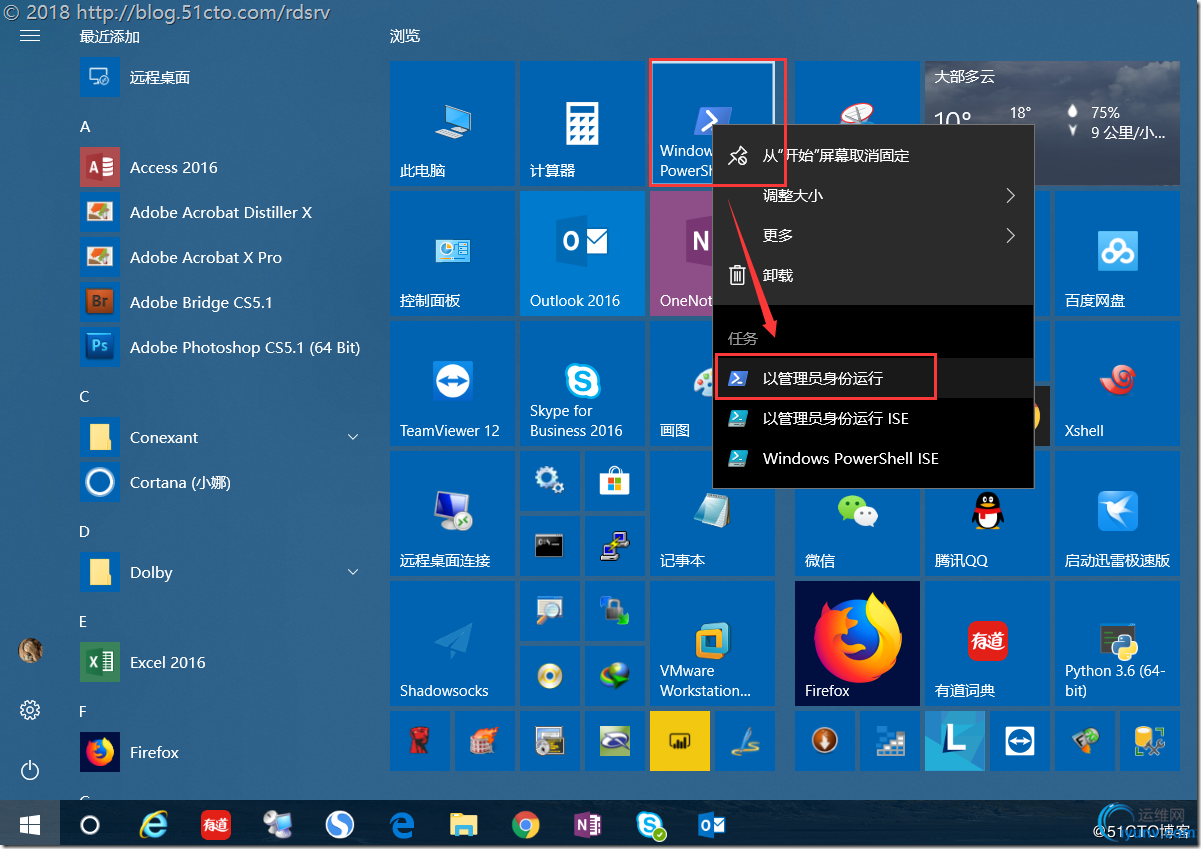Screen dimensions: 1201x849
Task: Open the yellow Power BI small tile
Action: tap(680, 741)
